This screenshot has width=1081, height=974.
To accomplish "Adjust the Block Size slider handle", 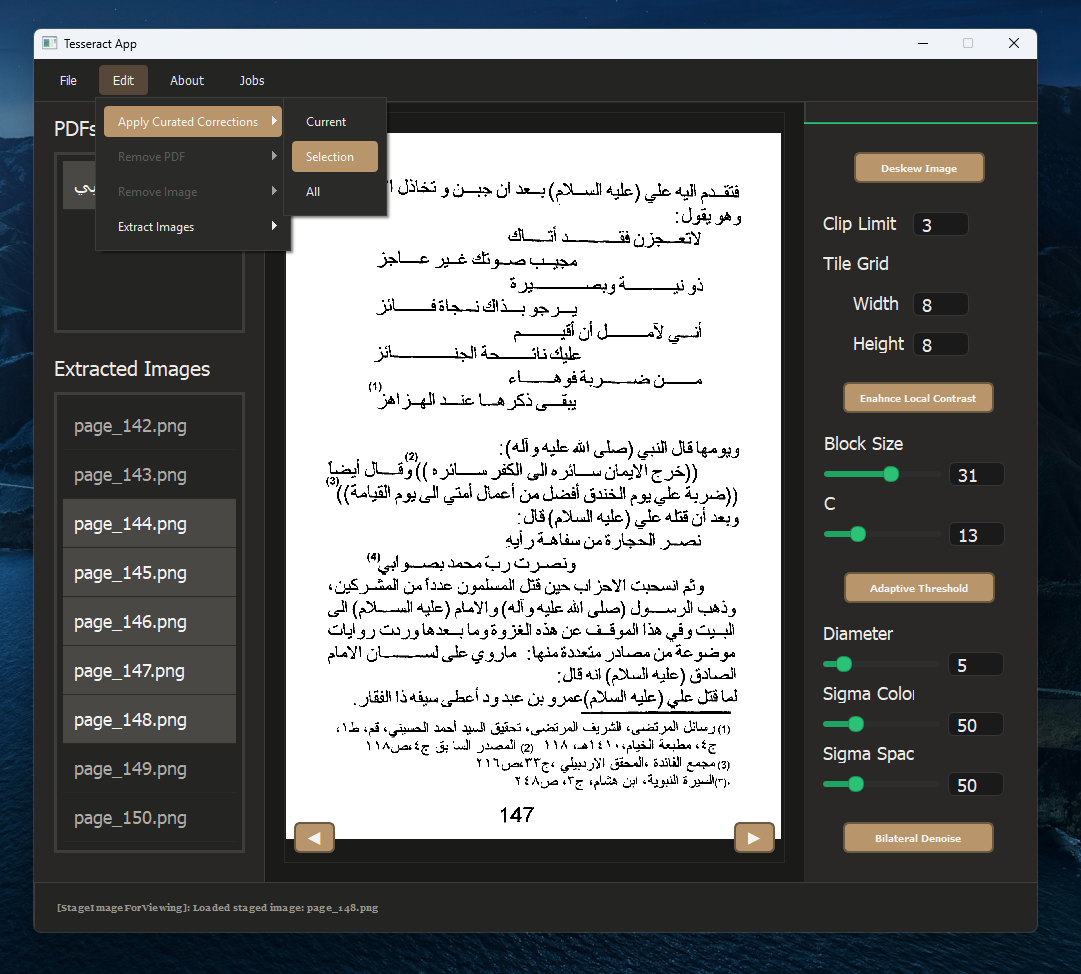I will coord(891,474).
